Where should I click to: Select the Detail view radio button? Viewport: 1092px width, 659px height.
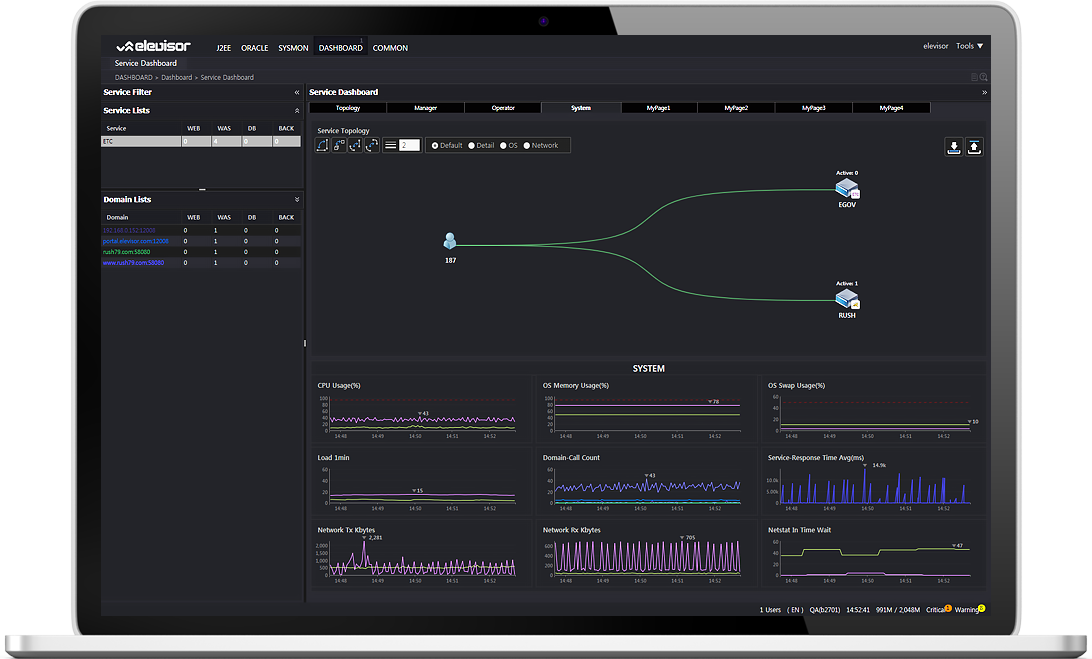471,146
